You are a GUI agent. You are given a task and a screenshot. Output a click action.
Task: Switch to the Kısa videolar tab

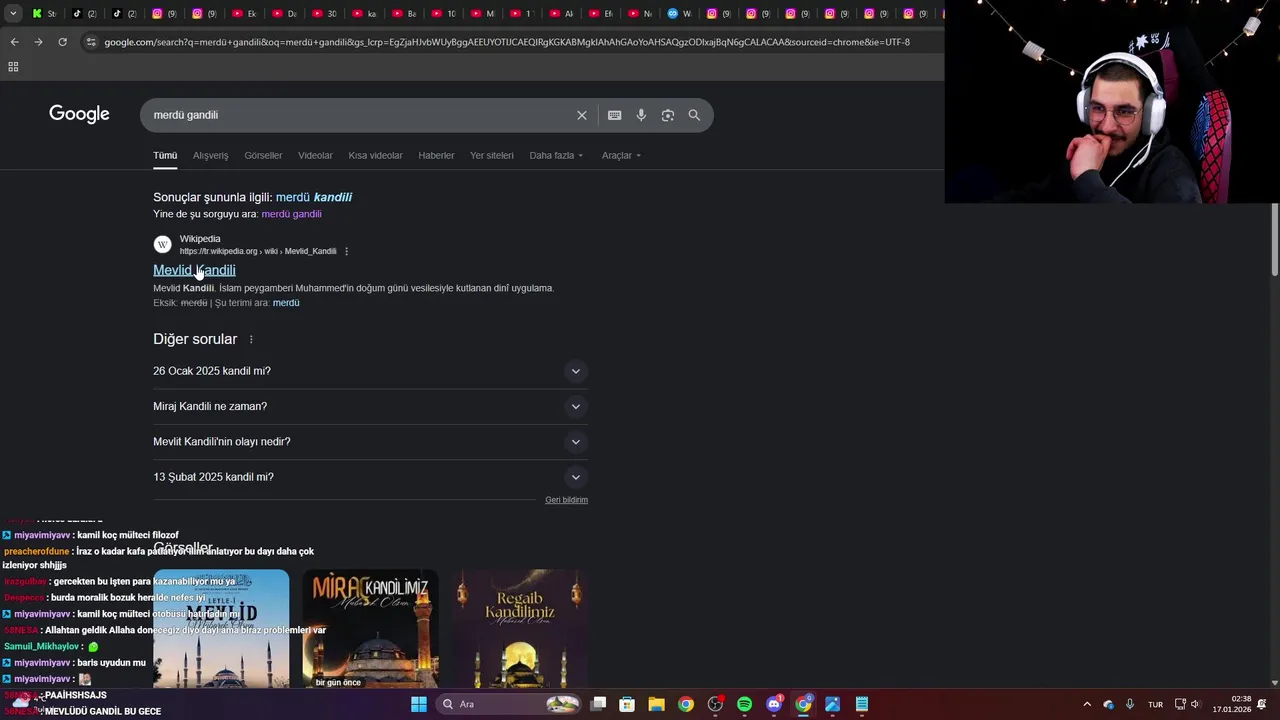point(375,155)
